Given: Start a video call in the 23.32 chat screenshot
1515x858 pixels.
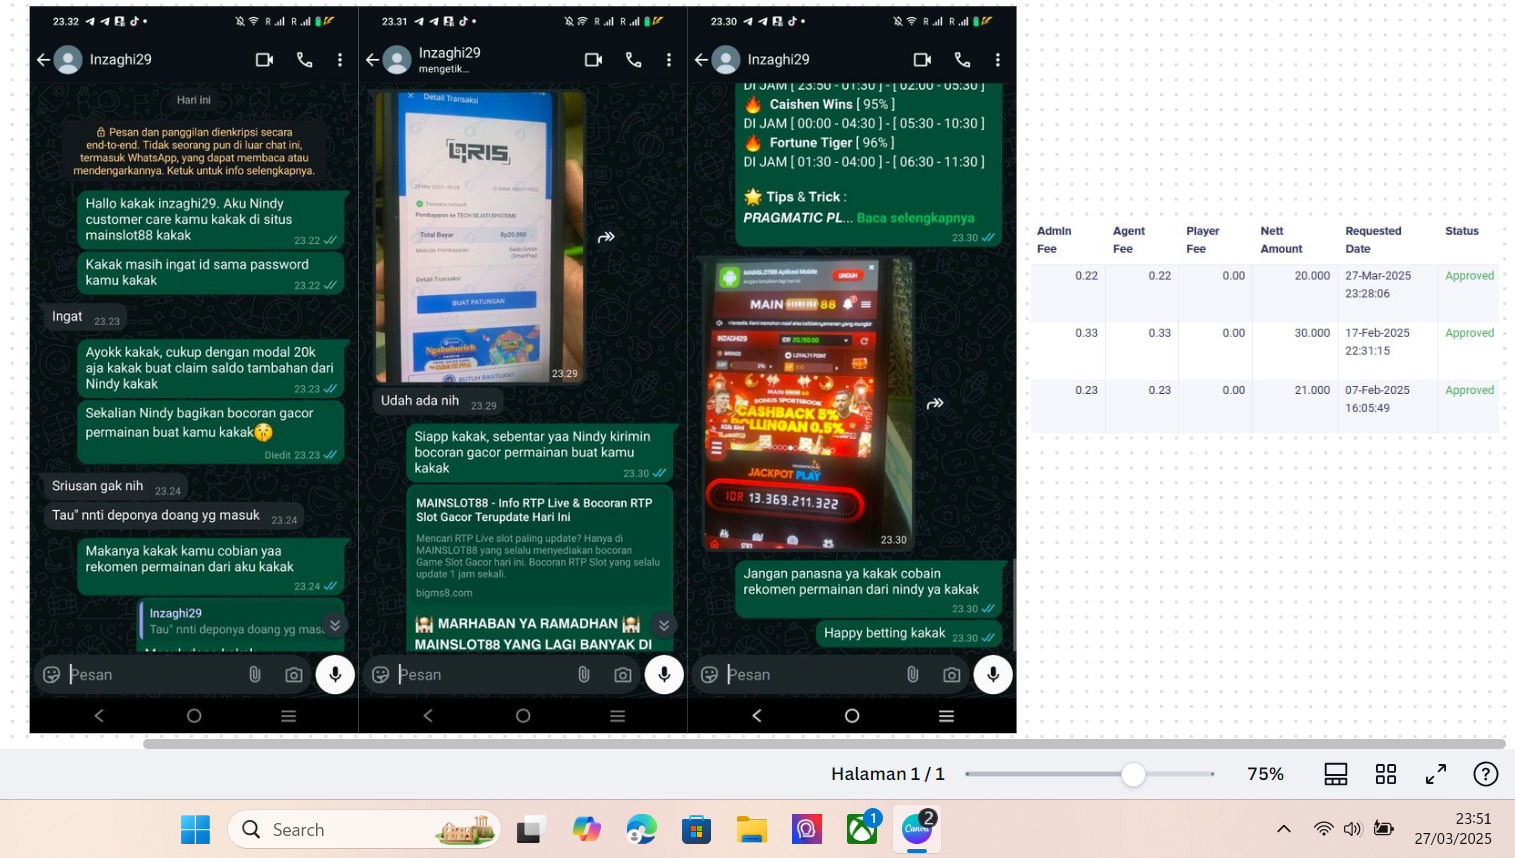Looking at the screenshot, I should 264,60.
